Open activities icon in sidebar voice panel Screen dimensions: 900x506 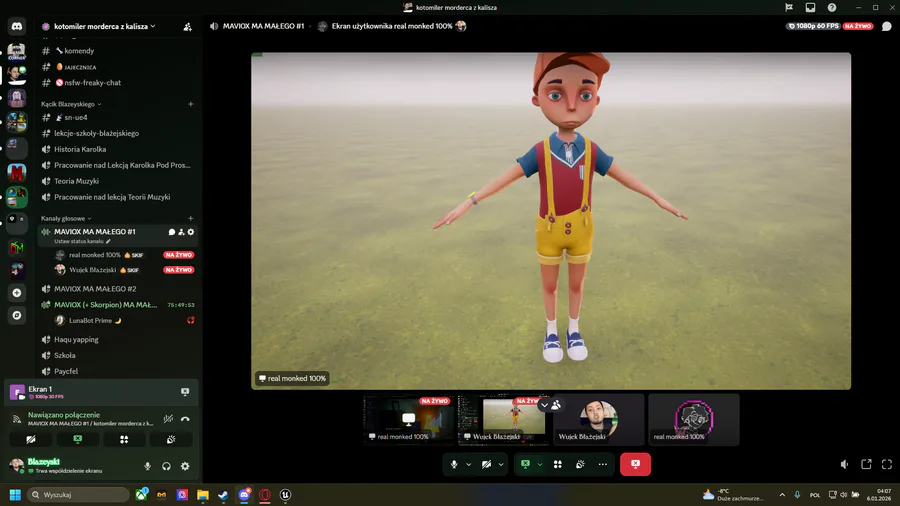[124, 439]
